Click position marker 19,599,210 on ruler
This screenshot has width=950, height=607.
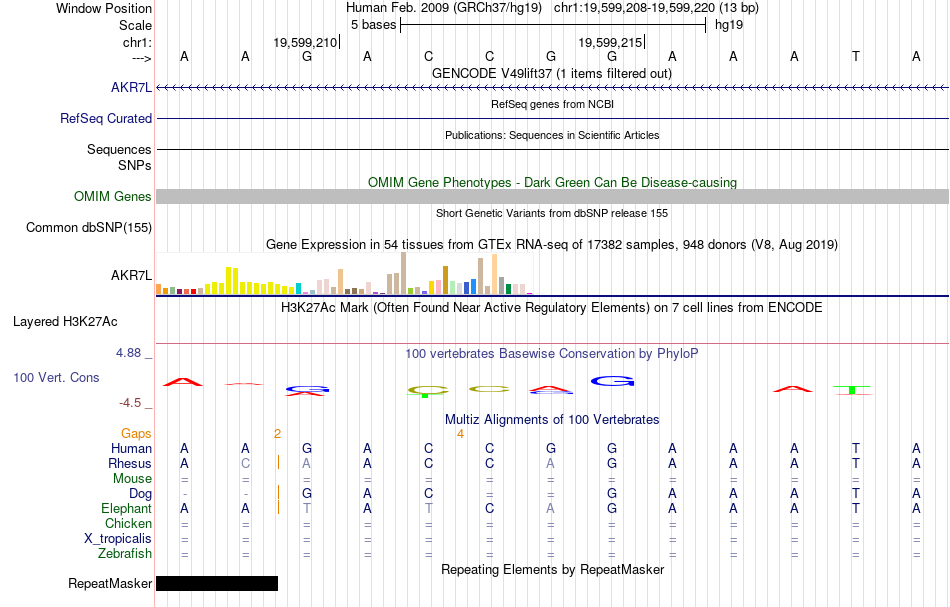pyautogui.click(x=307, y=42)
